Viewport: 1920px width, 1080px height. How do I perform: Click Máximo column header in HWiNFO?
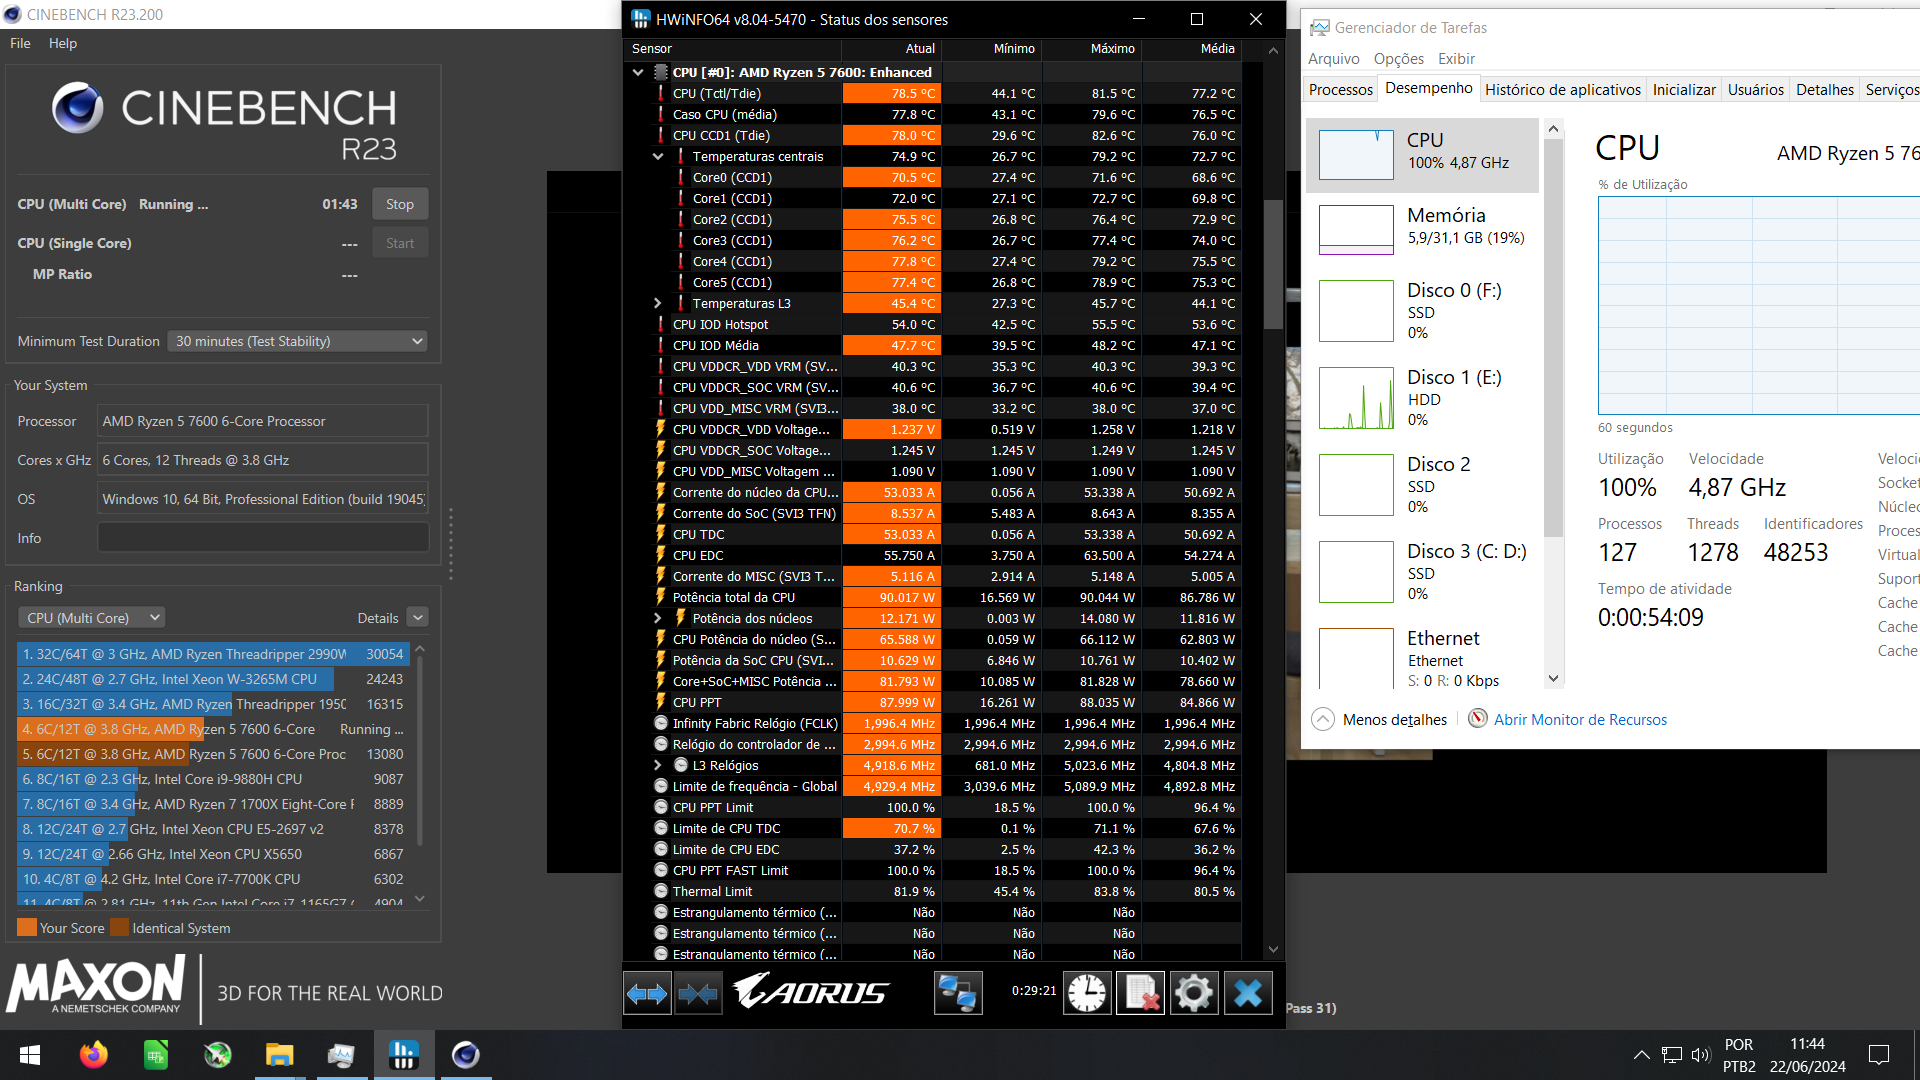point(1091,49)
